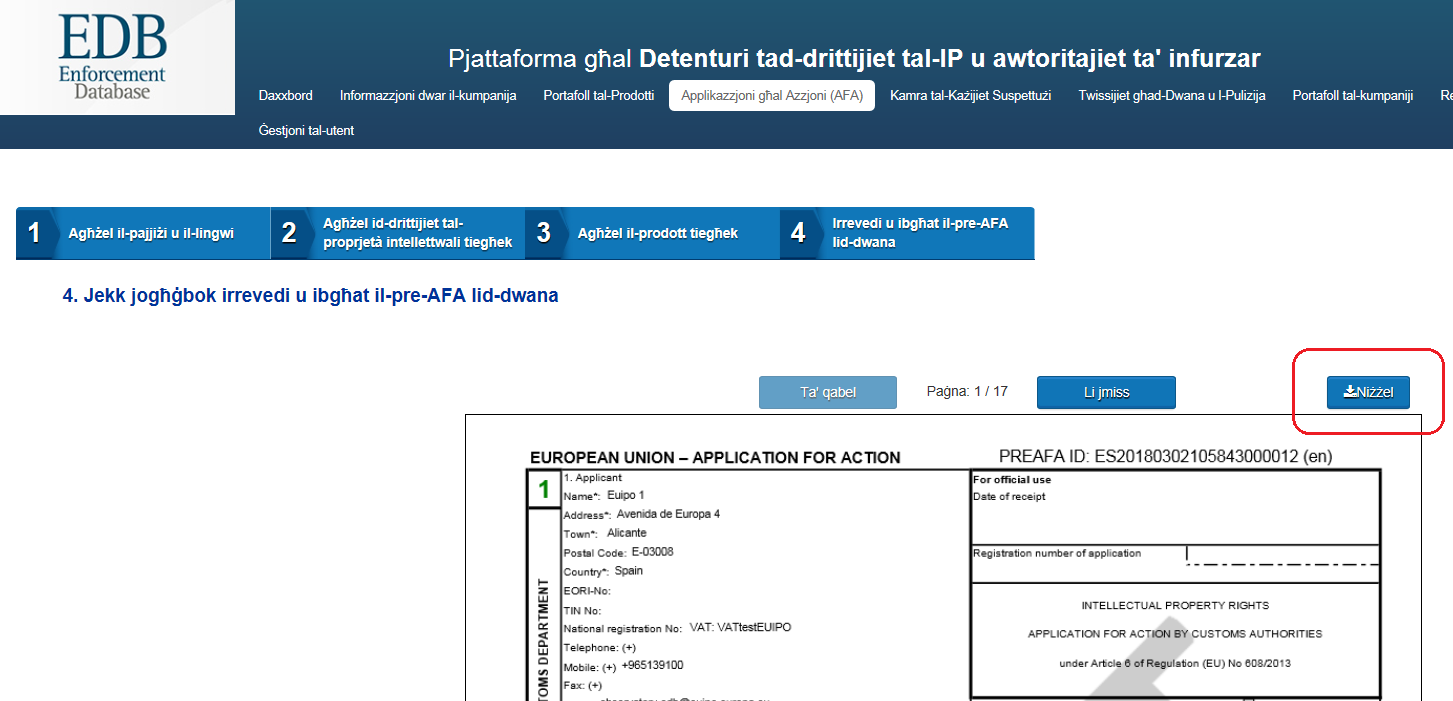Click the document preview title EUROPEAN UNION – APPLICATION FOR ACTION

tap(715, 458)
